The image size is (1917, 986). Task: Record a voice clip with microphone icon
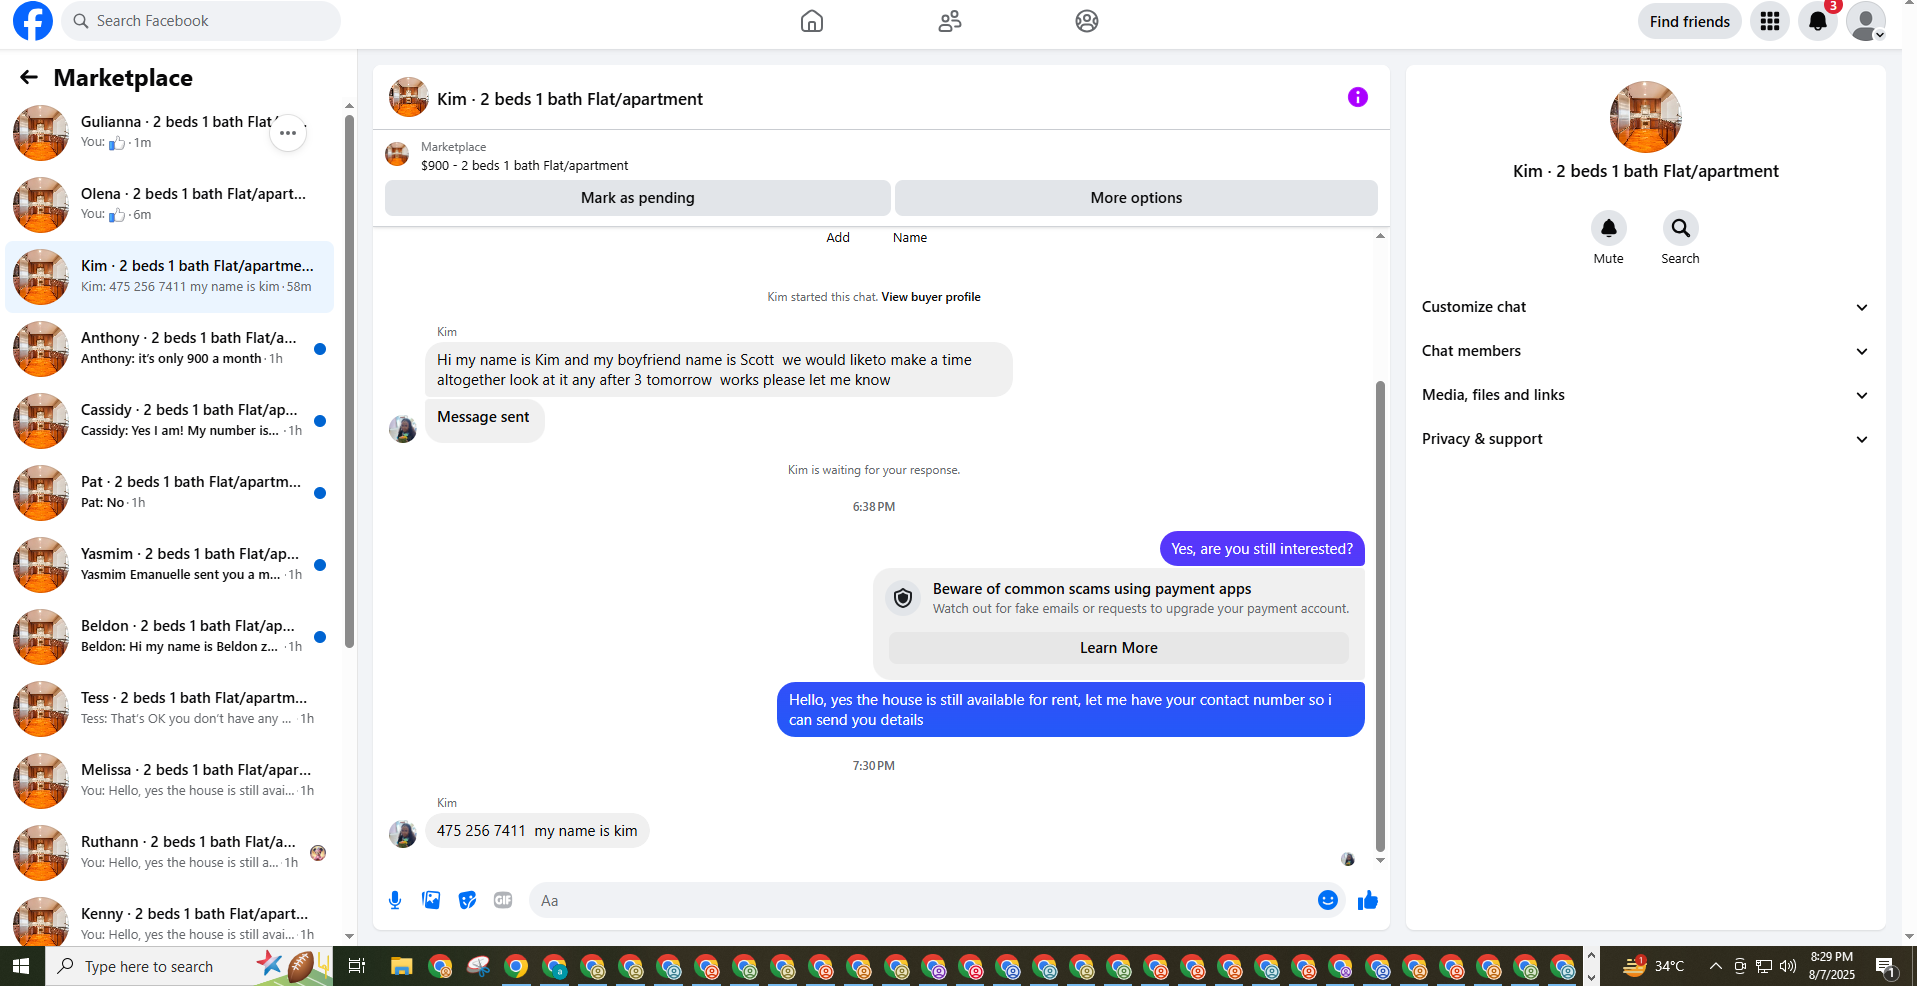coord(395,900)
